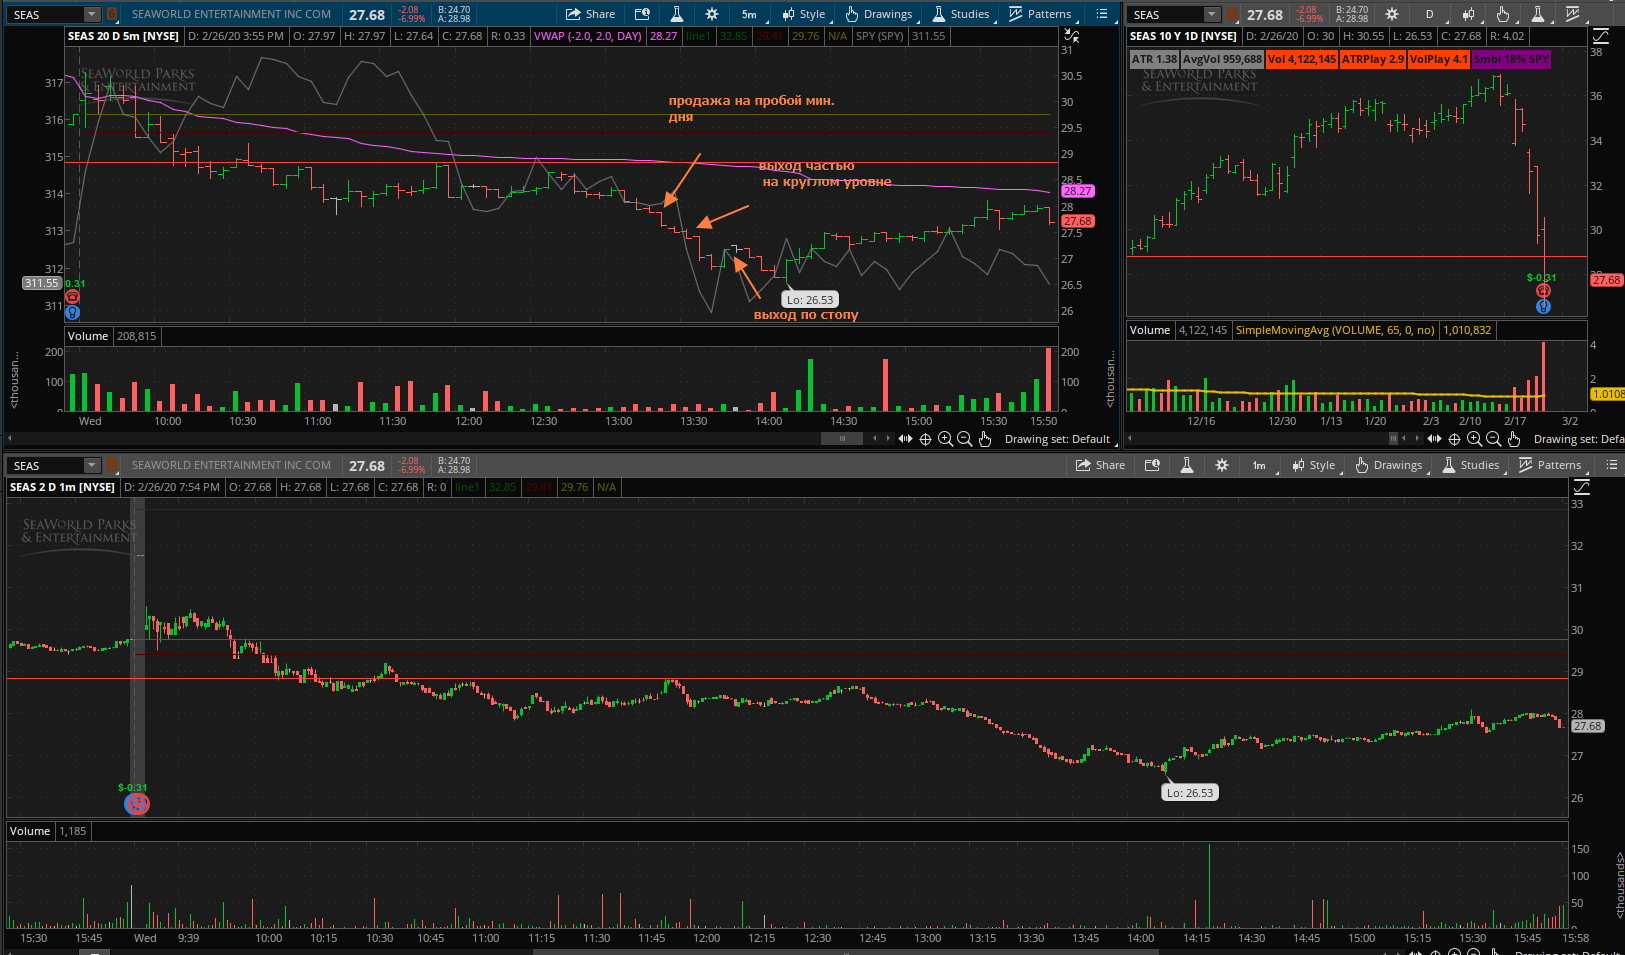The width and height of the screenshot is (1625, 955).
Task: Open flask icon next to gear in bottom chart
Action: [1187, 465]
